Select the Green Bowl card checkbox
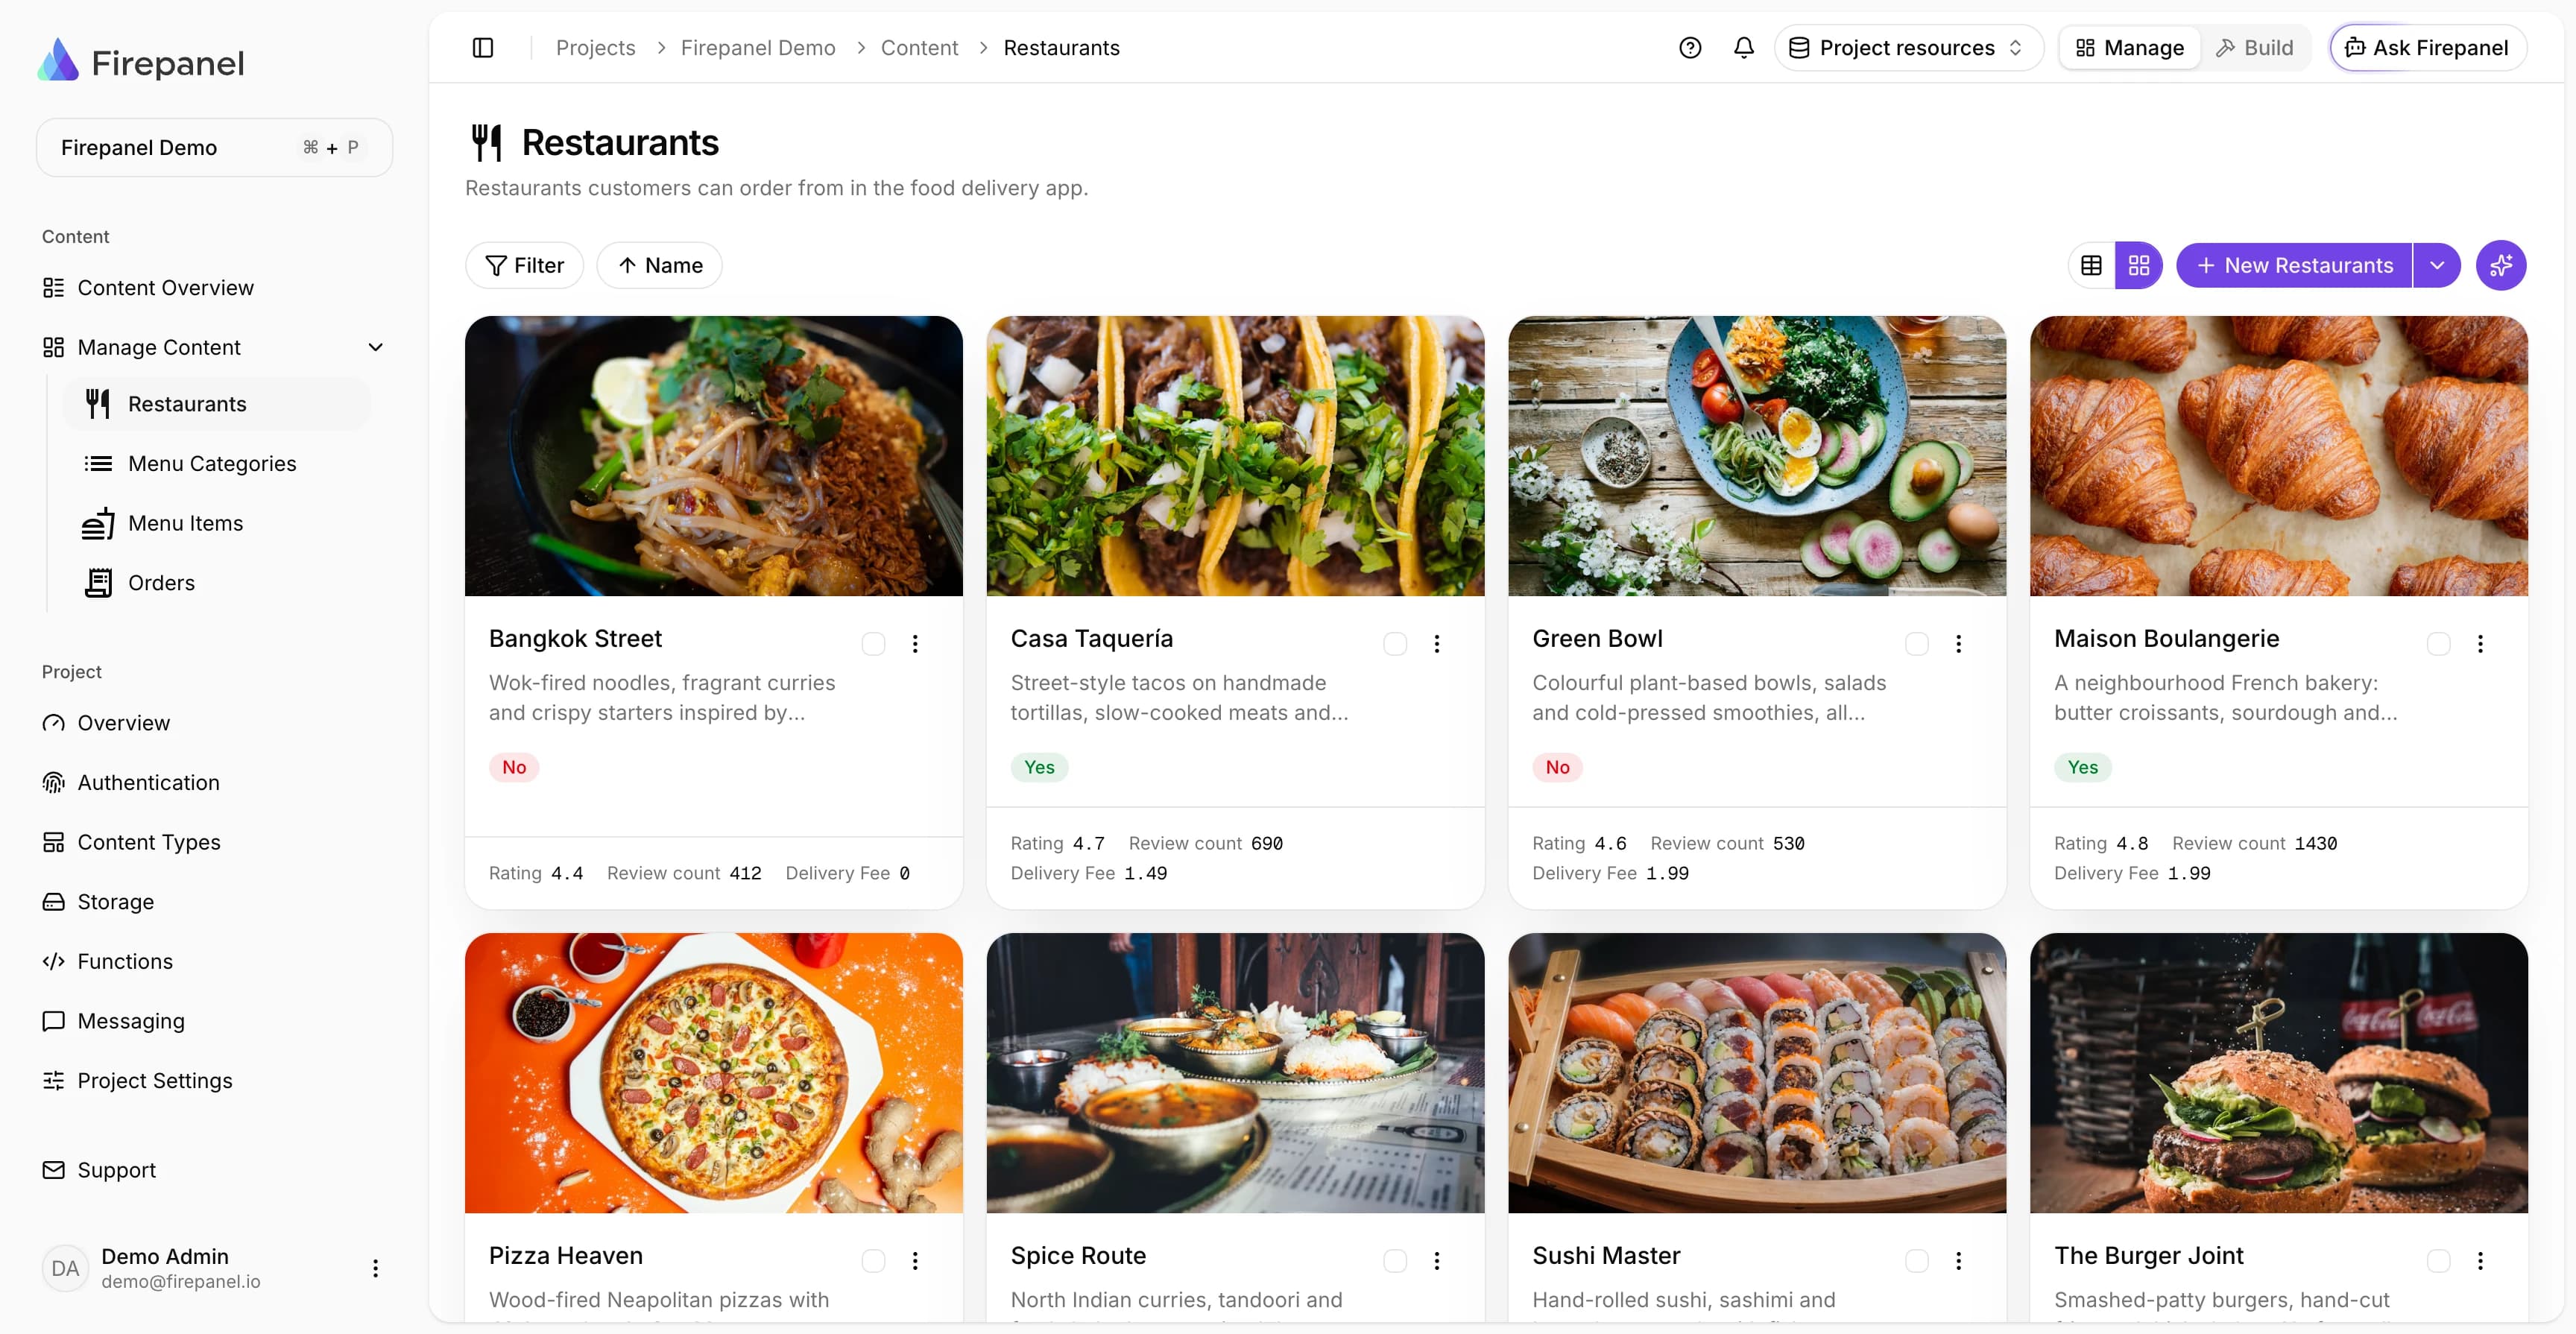Image resolution: width=2576 pixels, height=1334 pixels. (x=1917, y=644)
